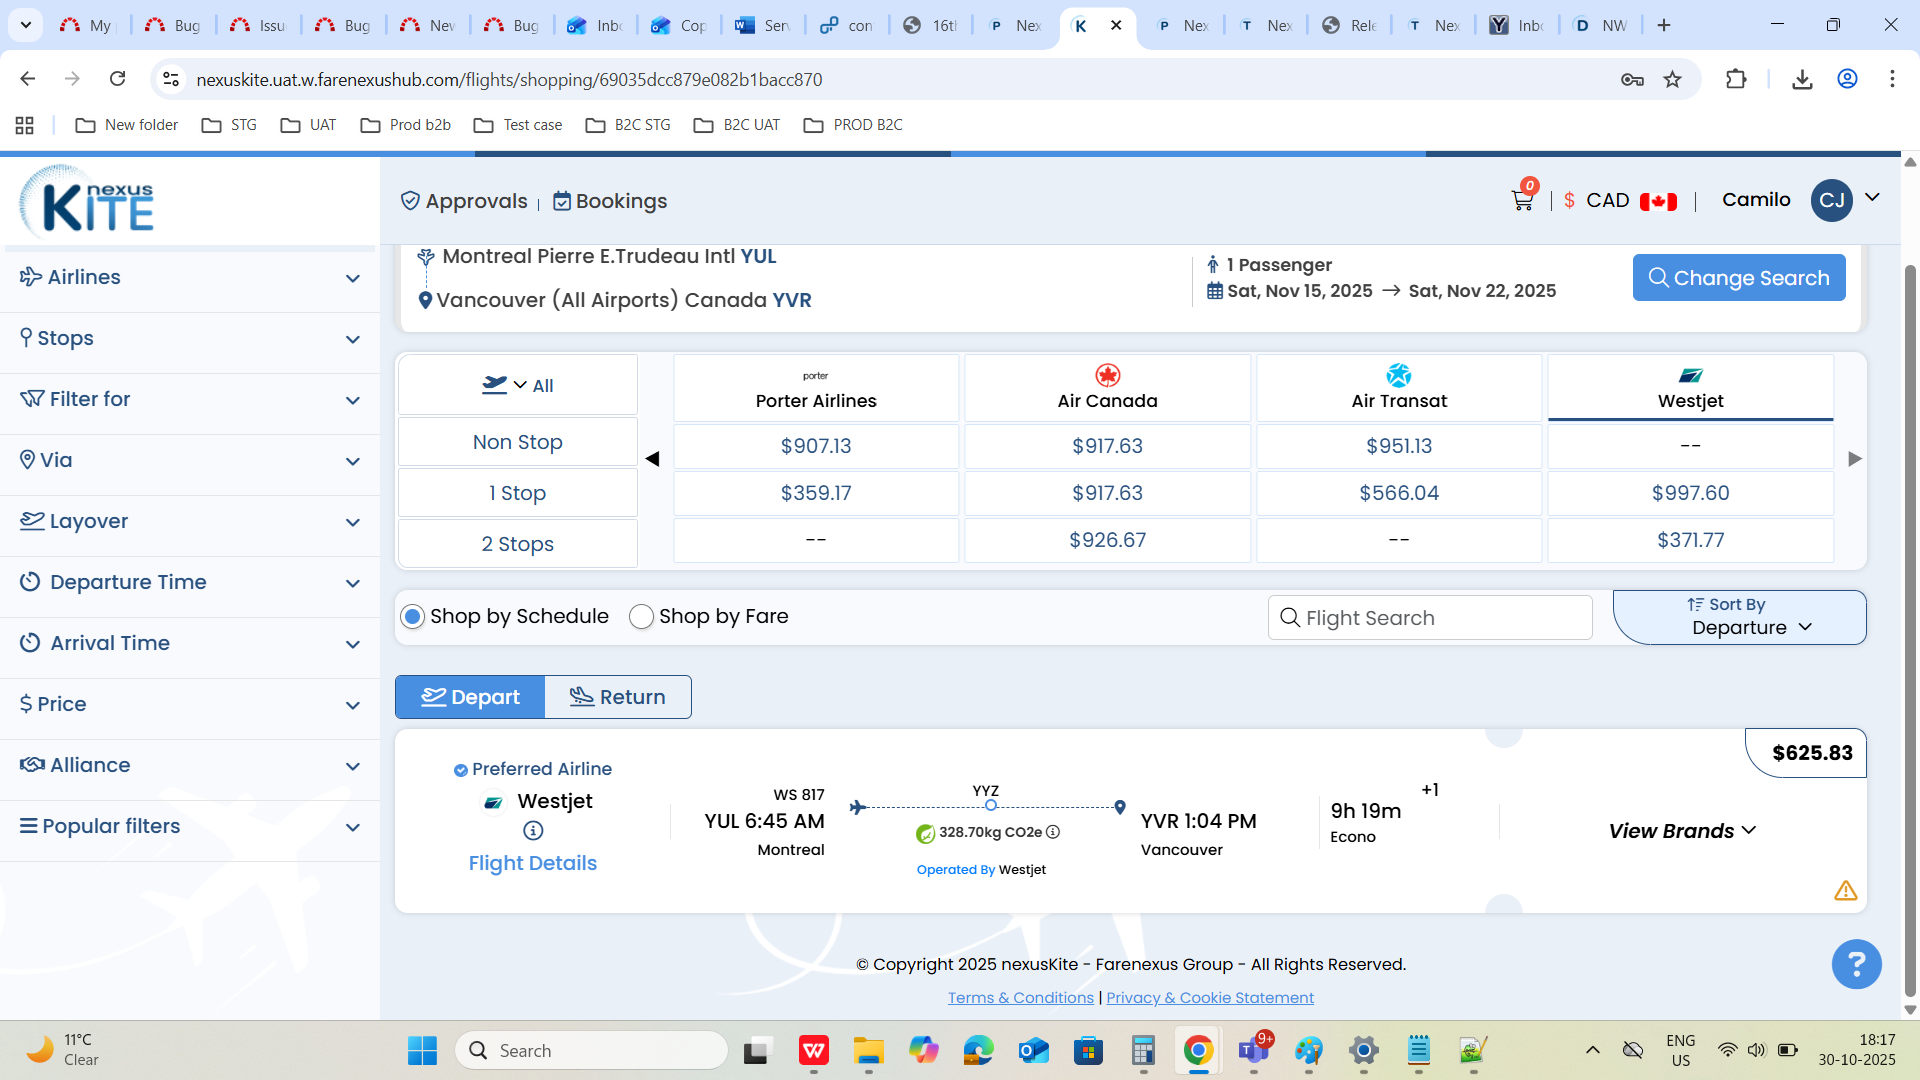The width and height of the screenshot is (1920, 1080).
Task: Open Sort By Departure dropdown
Action: (1739, 617)
